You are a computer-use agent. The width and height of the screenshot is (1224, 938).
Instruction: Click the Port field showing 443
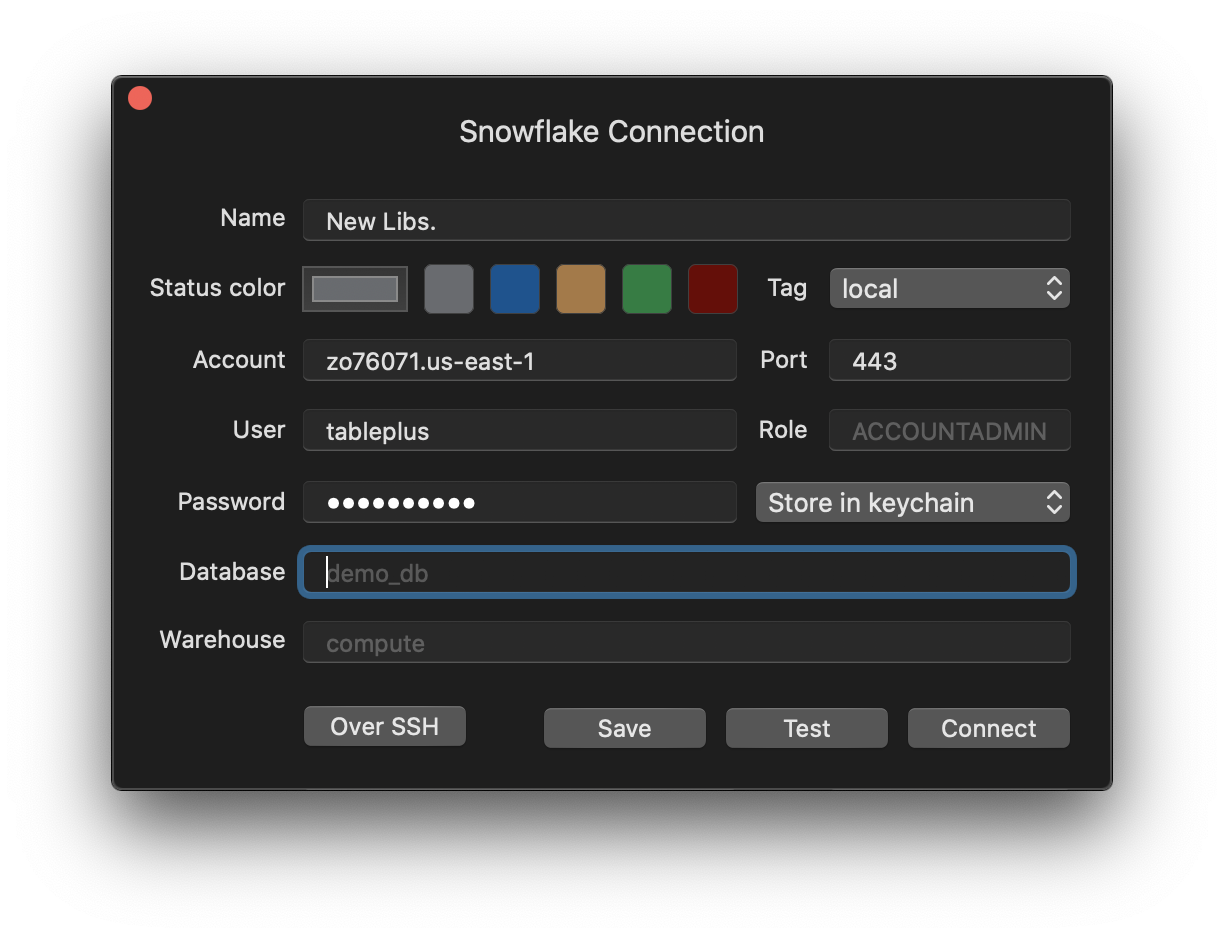(x=948, y=360)
